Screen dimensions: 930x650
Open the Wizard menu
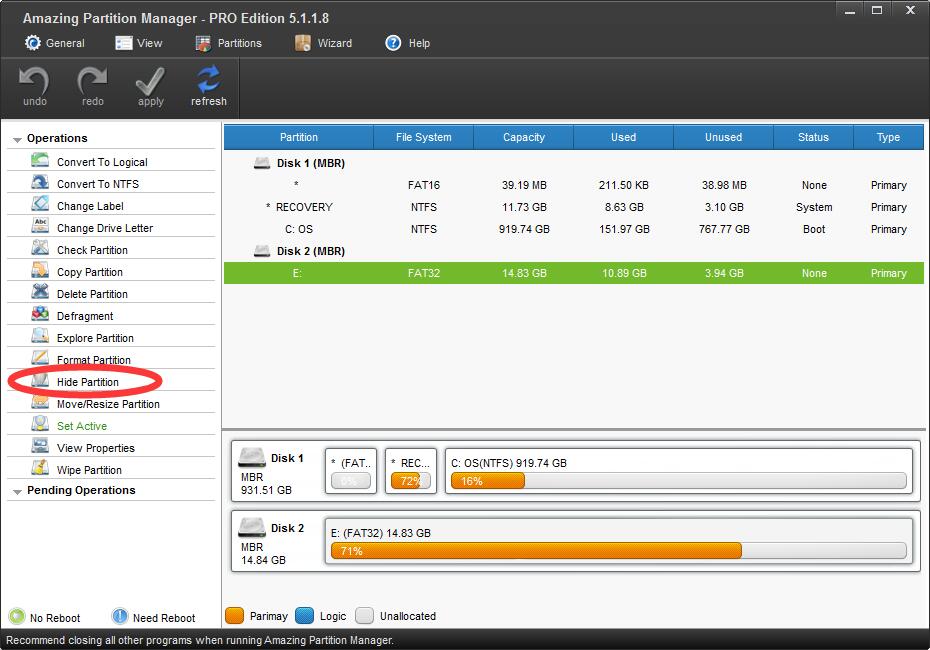(x=323, y=43)
